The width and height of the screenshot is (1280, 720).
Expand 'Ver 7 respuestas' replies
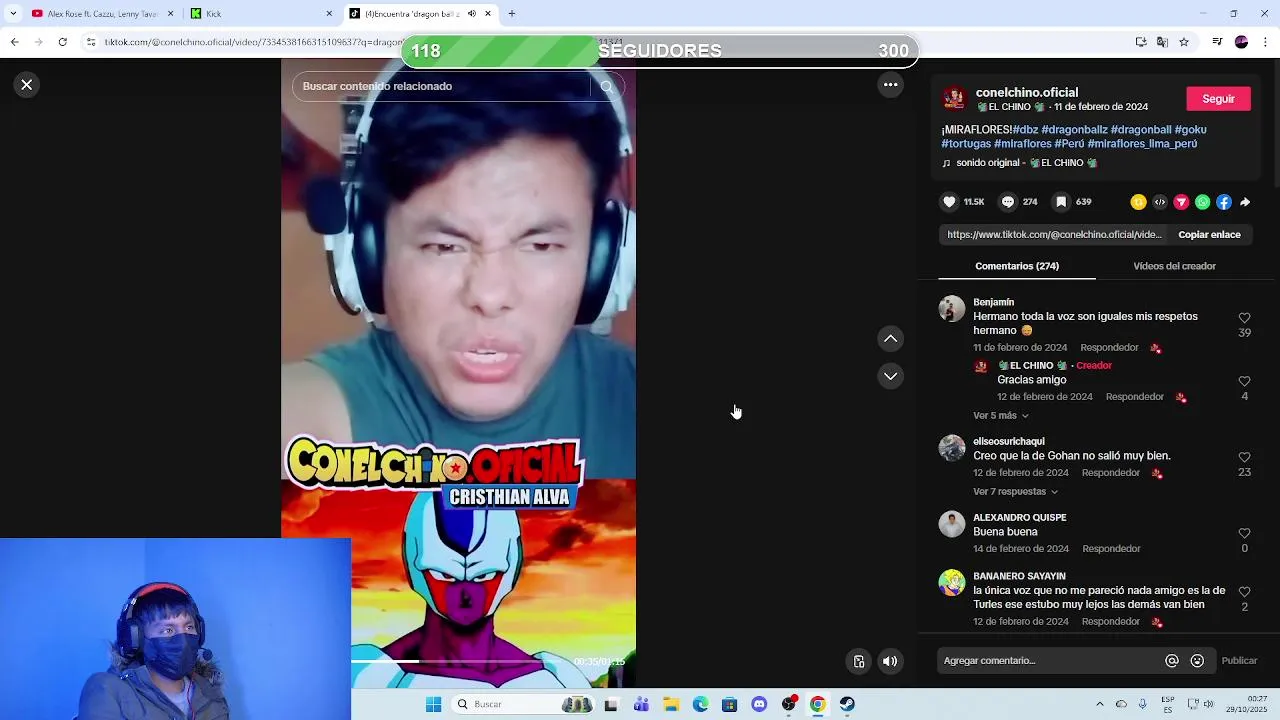tap(1015, 492)
